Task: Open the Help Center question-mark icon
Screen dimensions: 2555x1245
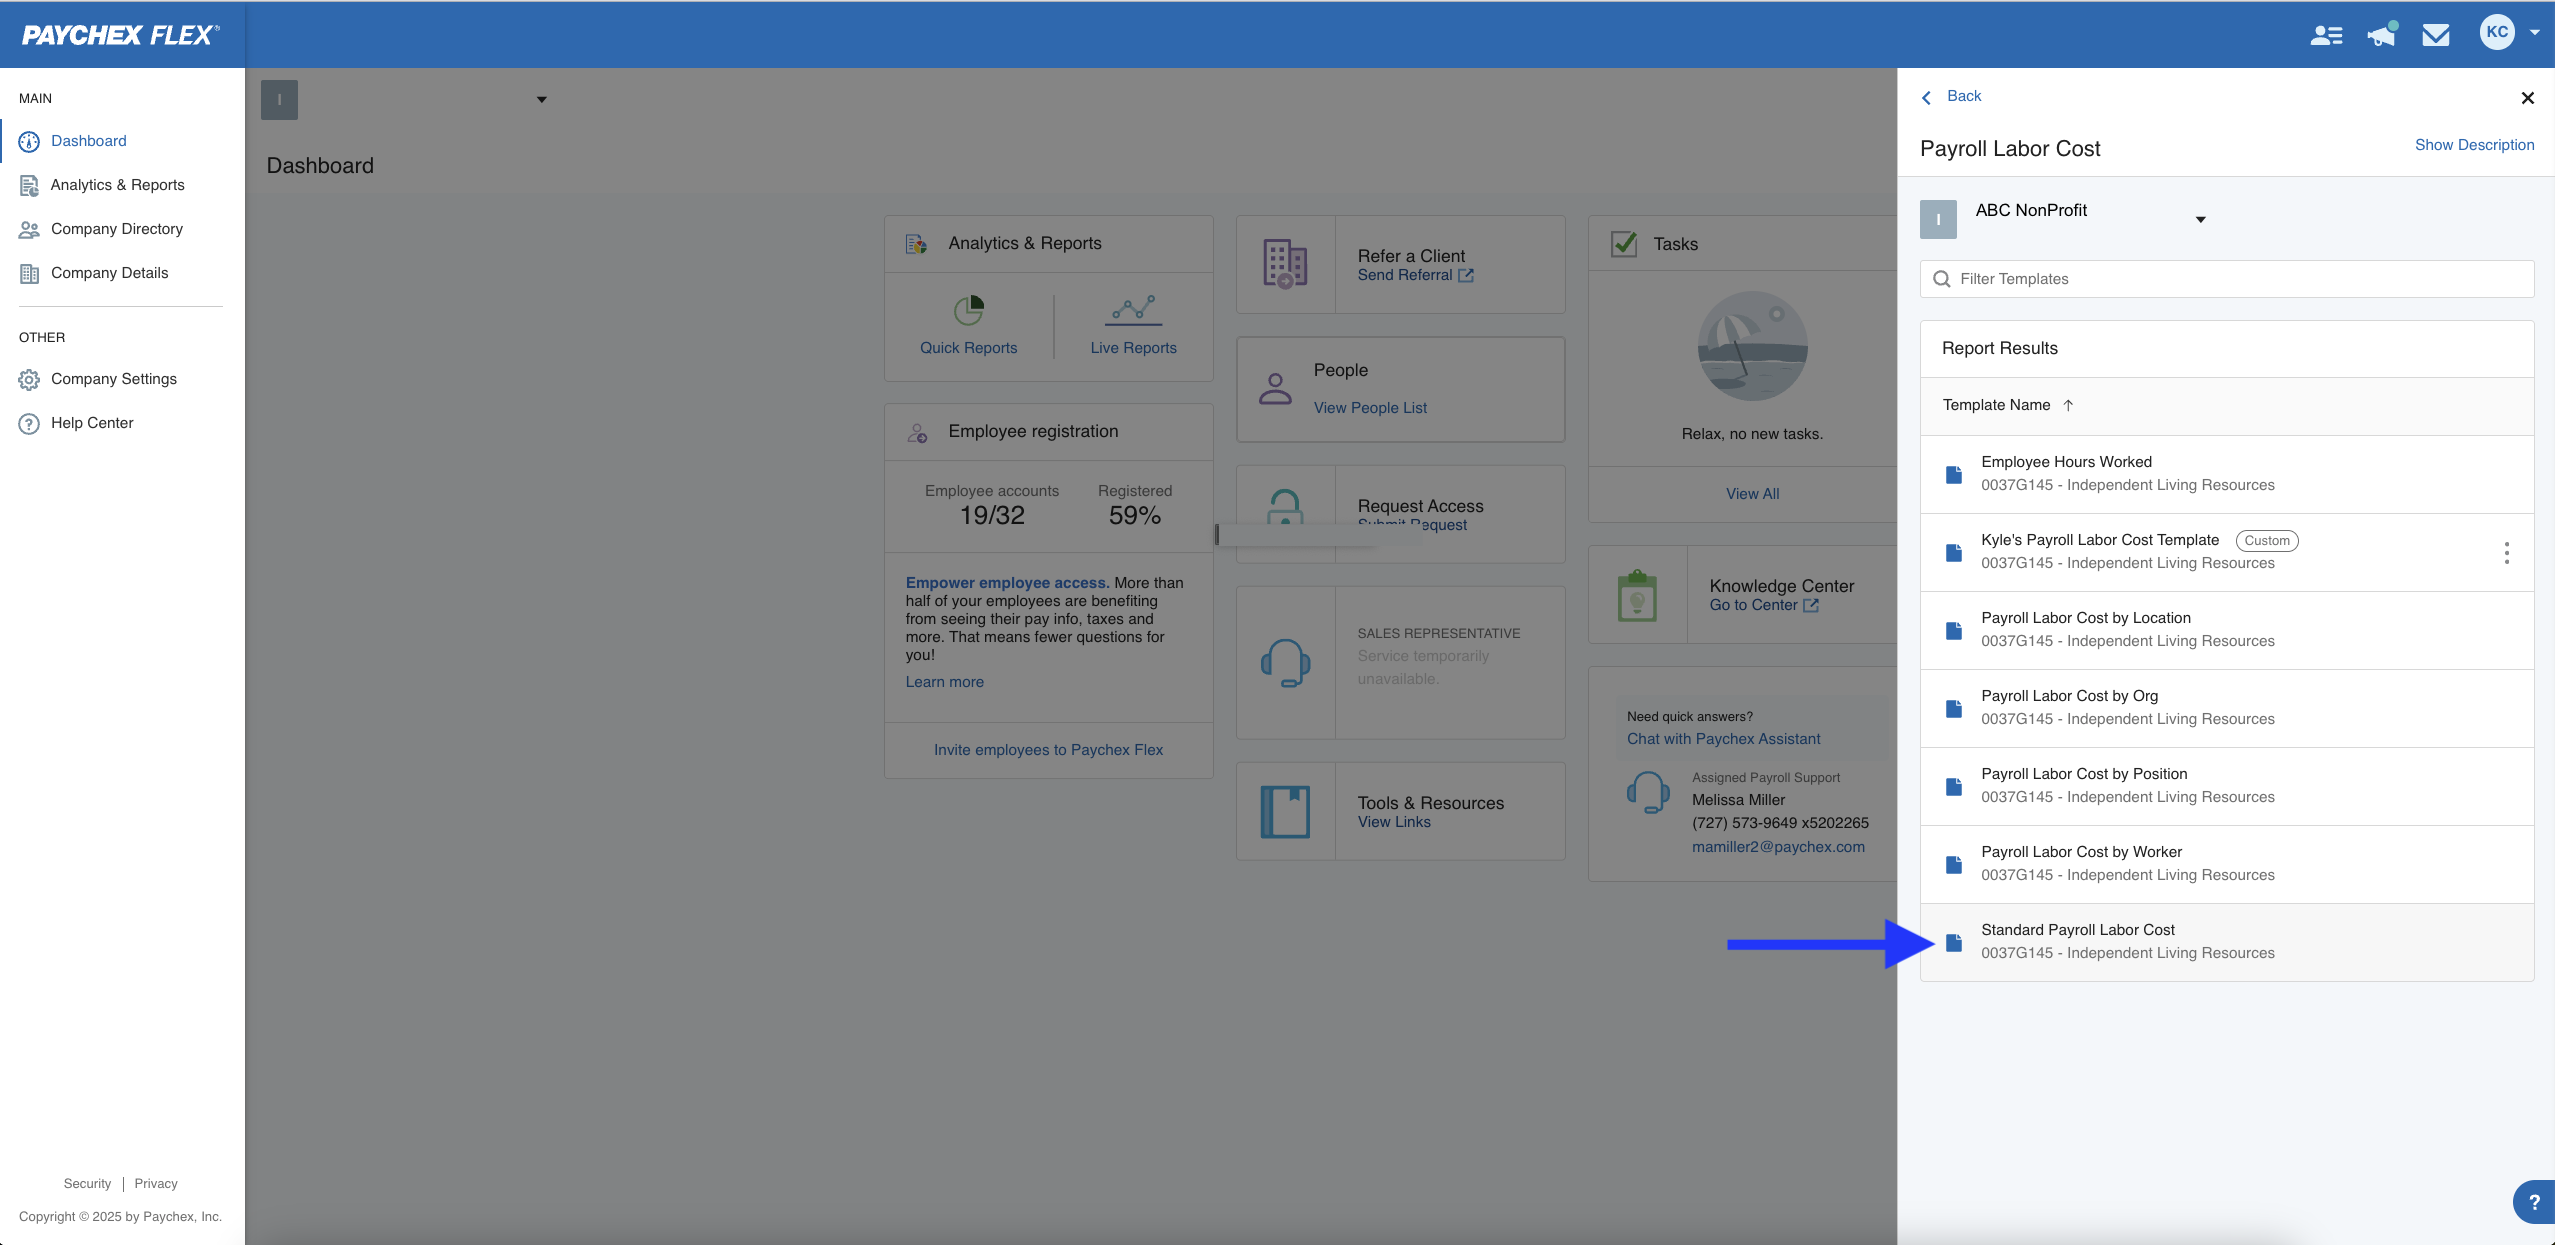Action: point(27,422)
